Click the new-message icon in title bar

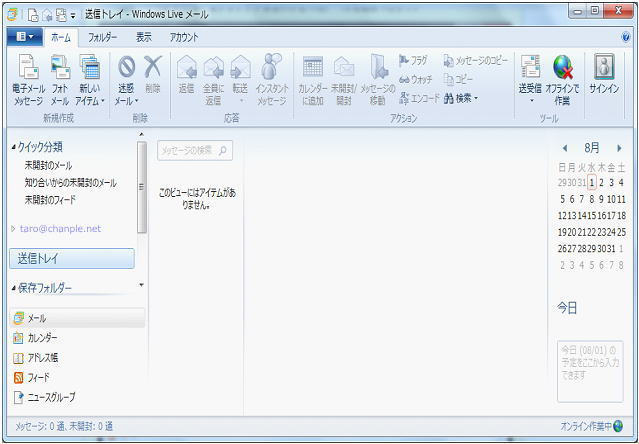pyautogui.click(x=34, y=15)
